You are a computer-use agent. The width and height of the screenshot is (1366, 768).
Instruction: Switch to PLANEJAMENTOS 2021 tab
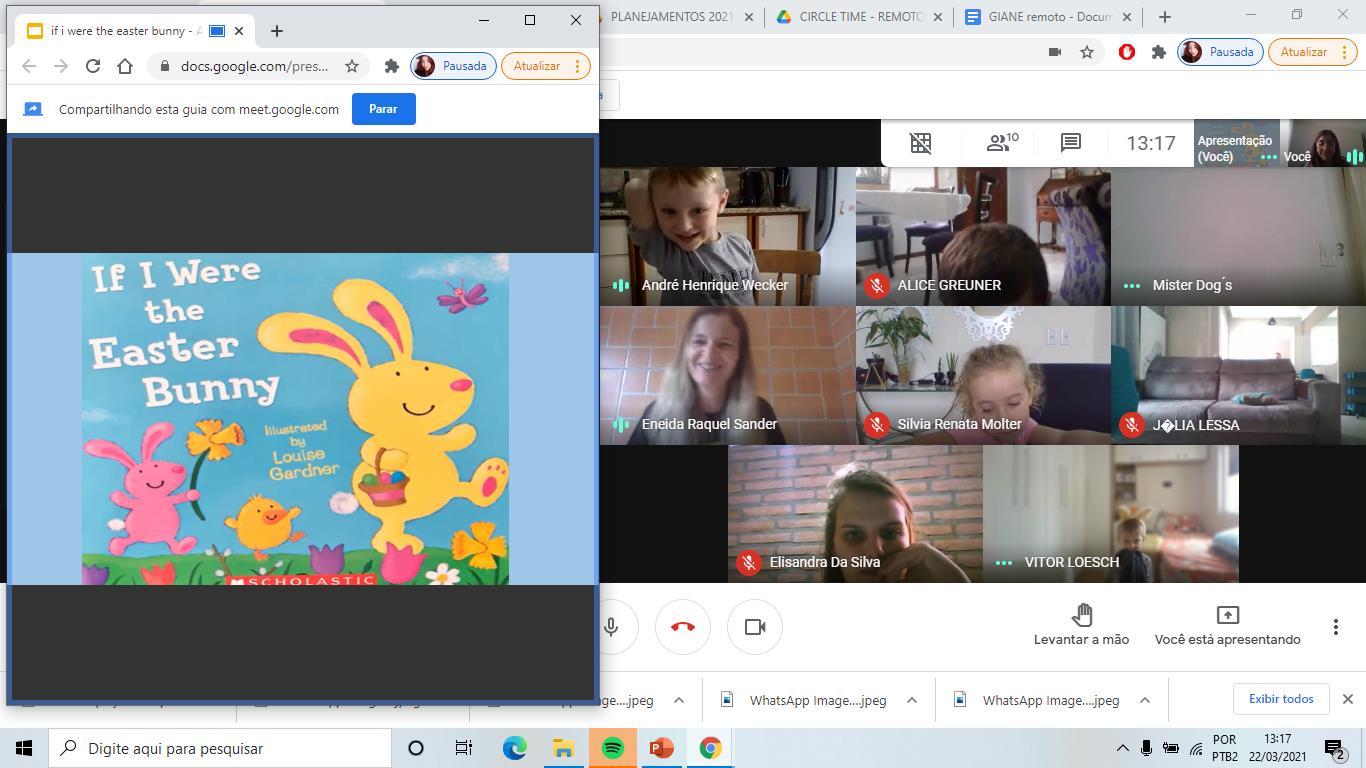670,17
